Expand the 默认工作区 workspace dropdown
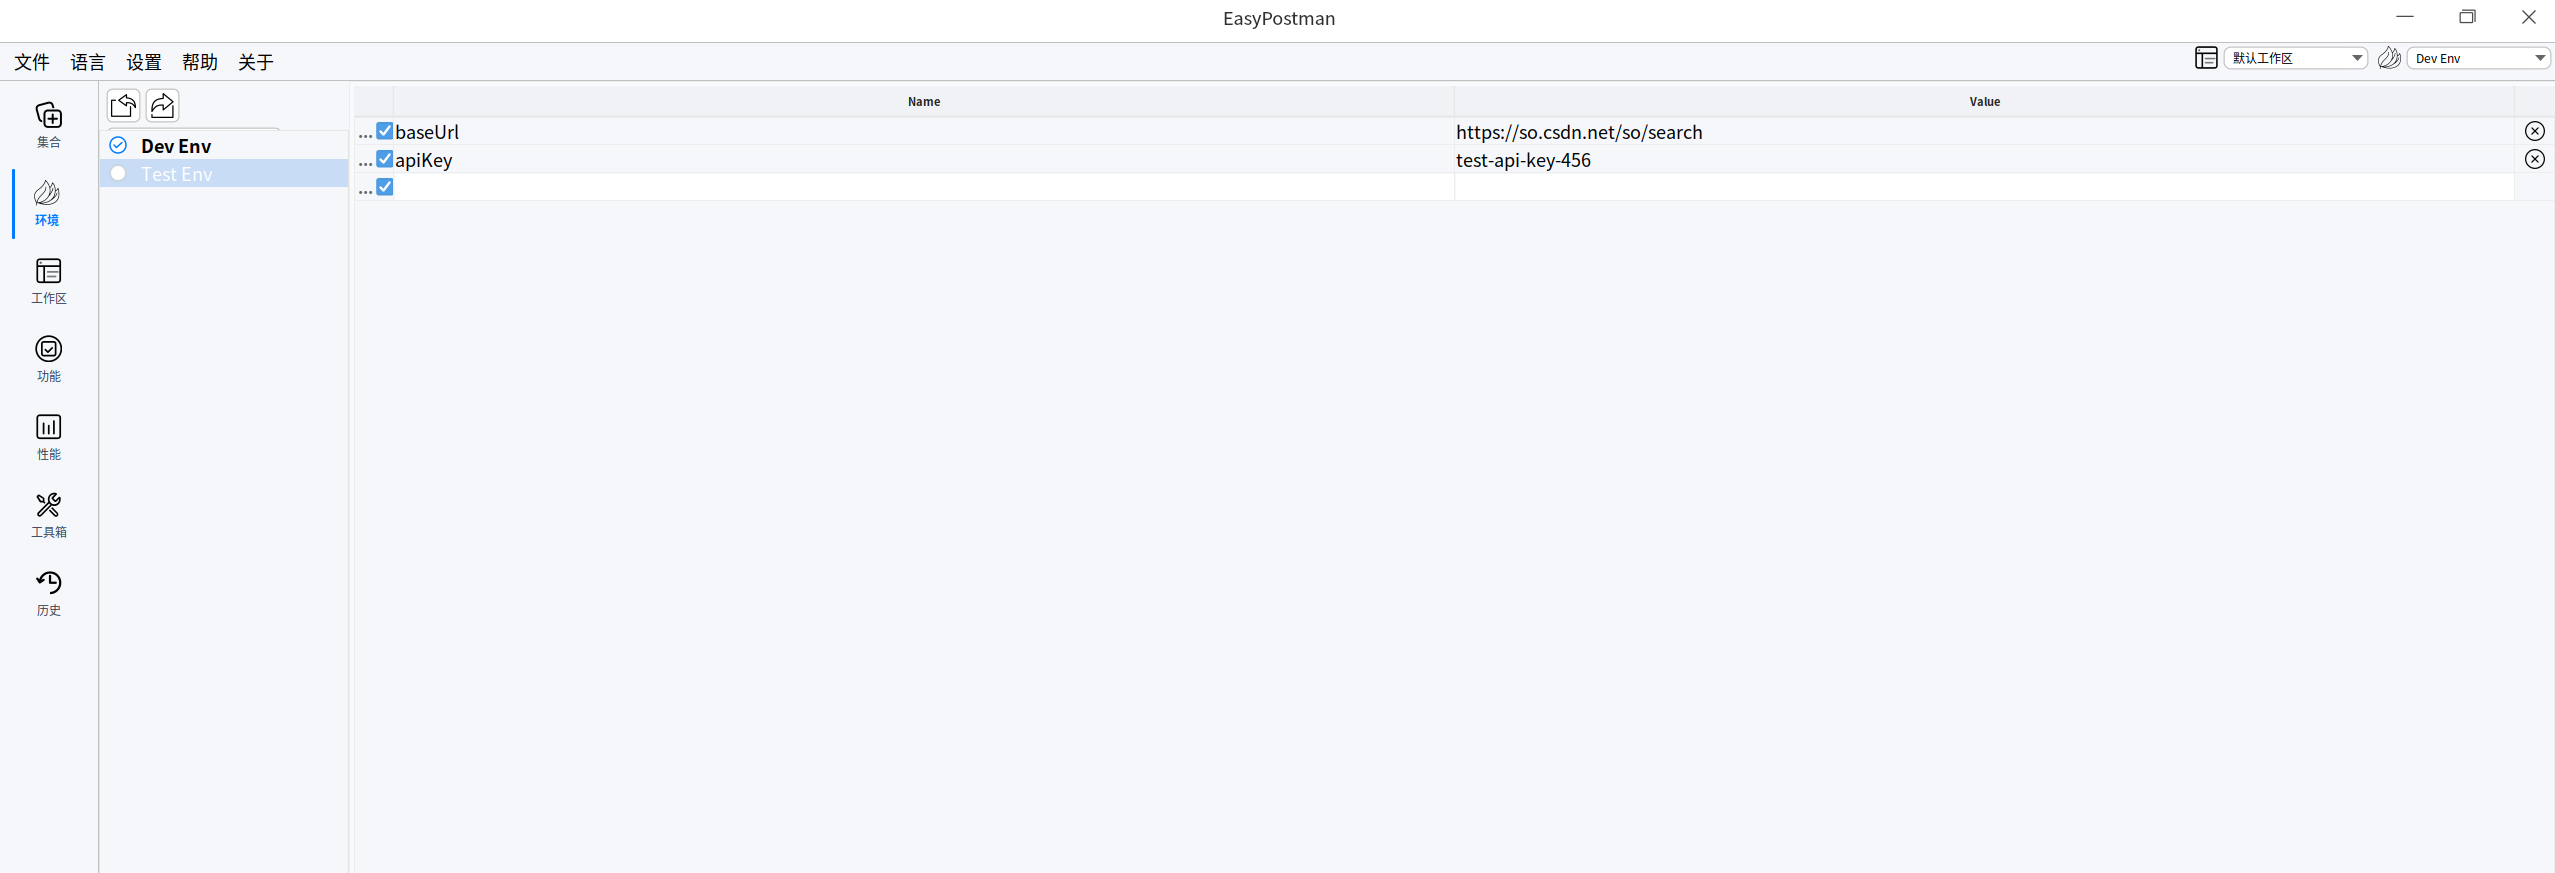 click(2295, 58)
